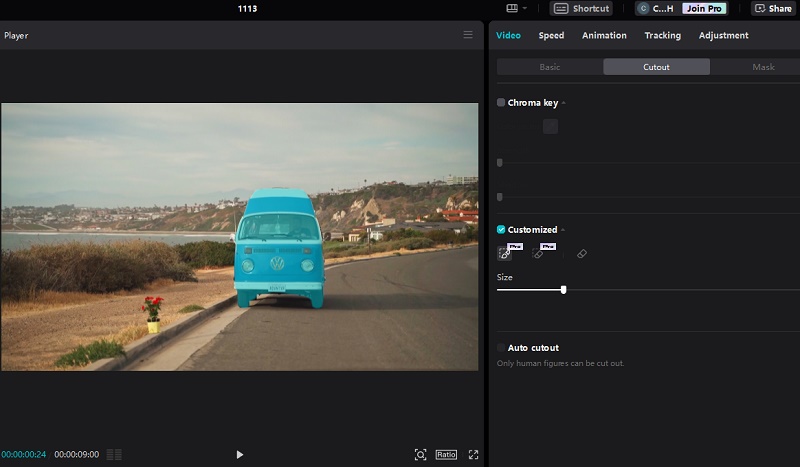The width and height of the screenshot is (800, 467).
Task: Switch to the Speed tab
Action: point(551,35)
